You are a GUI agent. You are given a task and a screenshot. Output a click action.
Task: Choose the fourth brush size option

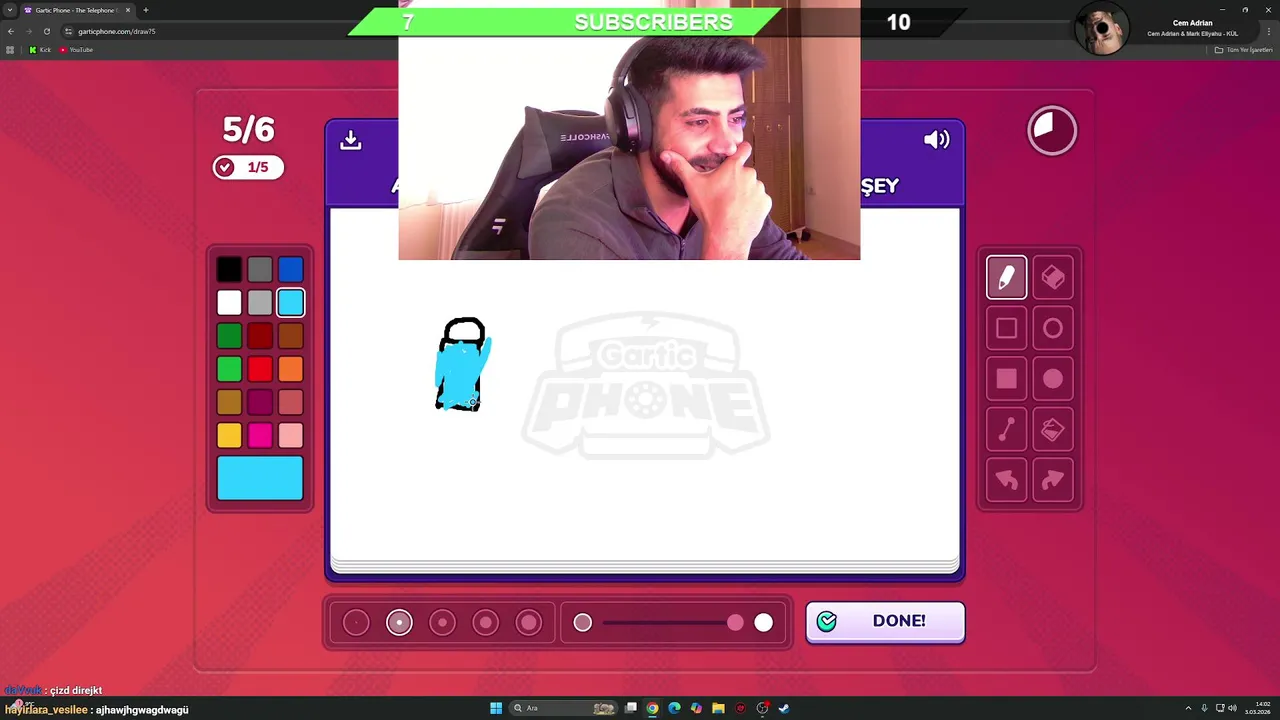[485, 623]
